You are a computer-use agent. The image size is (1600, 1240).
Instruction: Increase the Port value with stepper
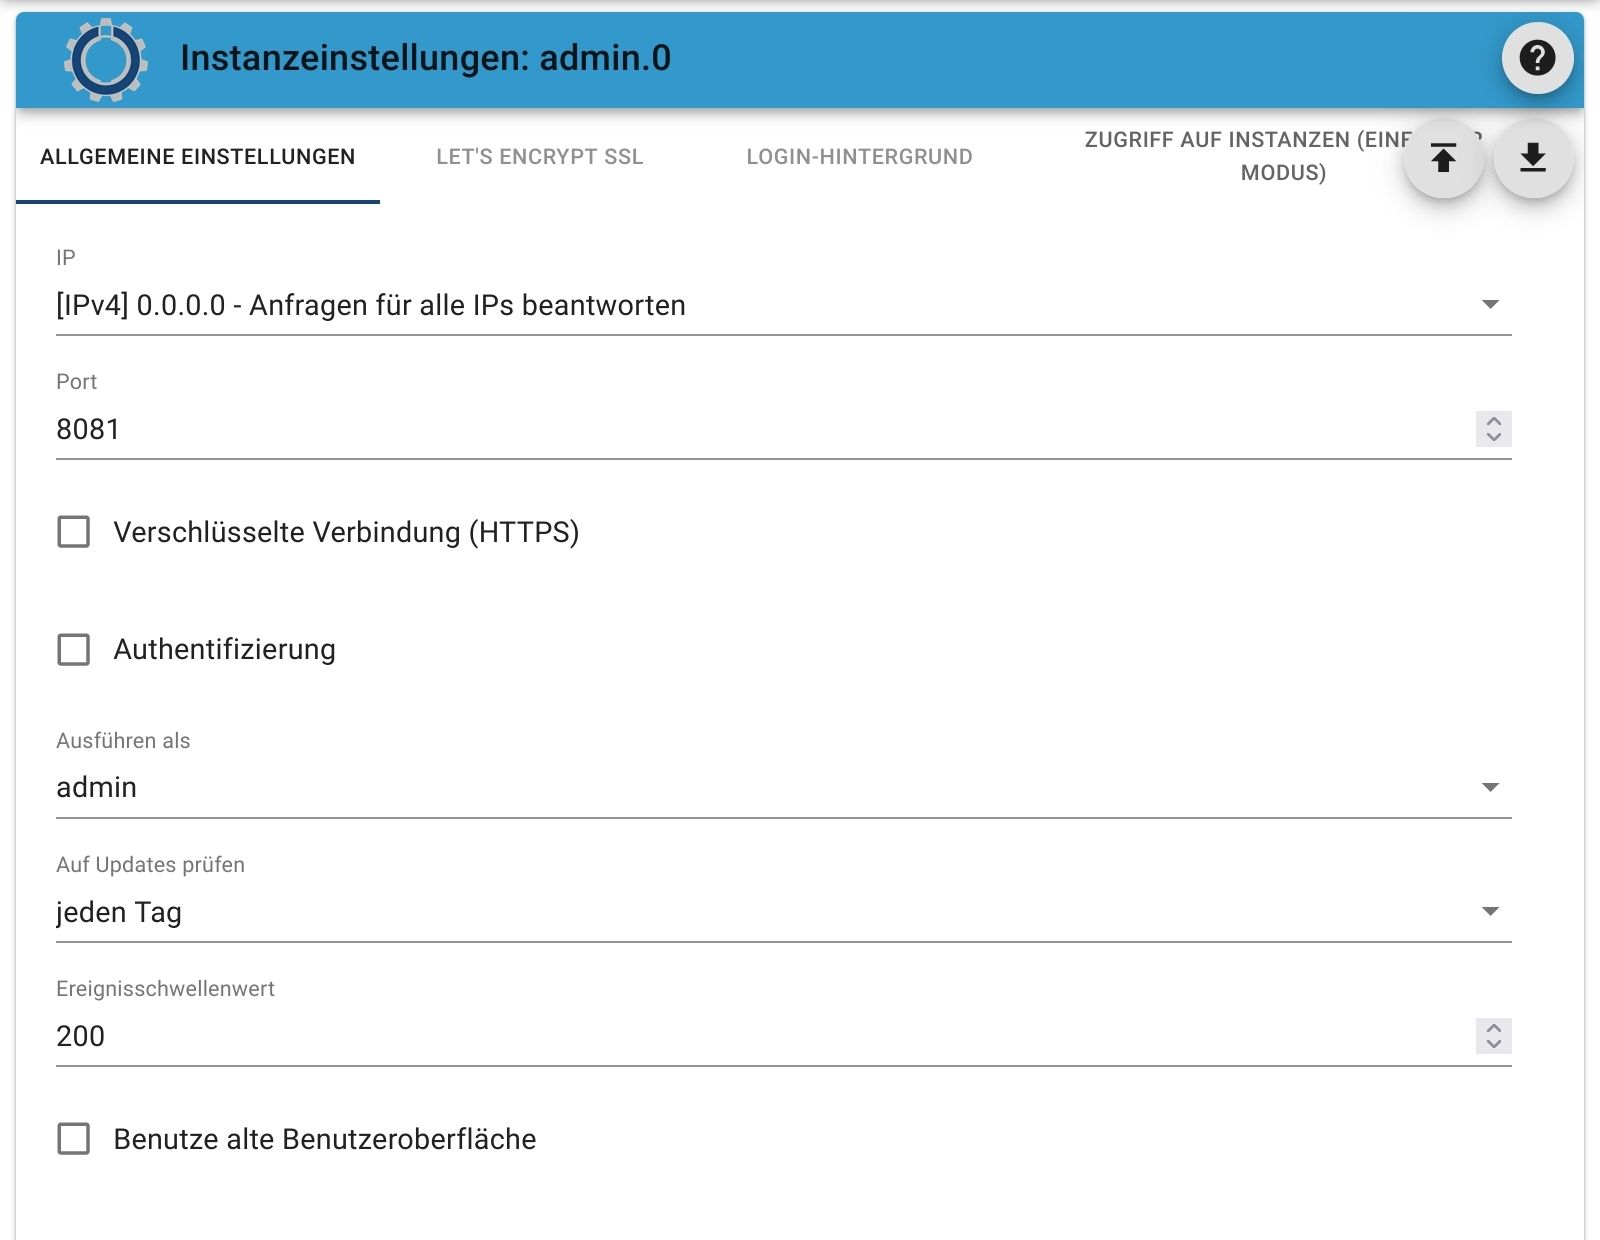coord(1494,421)
